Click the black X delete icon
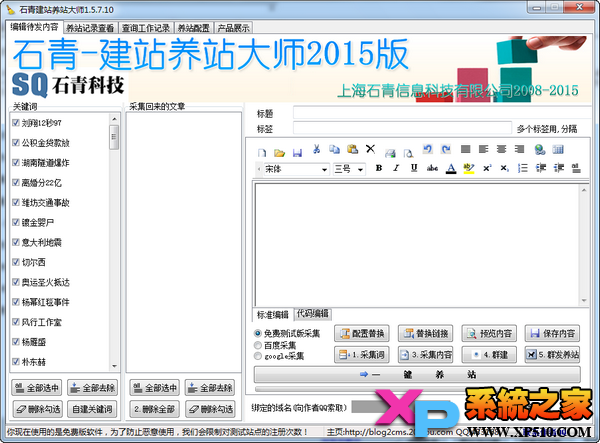 370,149
